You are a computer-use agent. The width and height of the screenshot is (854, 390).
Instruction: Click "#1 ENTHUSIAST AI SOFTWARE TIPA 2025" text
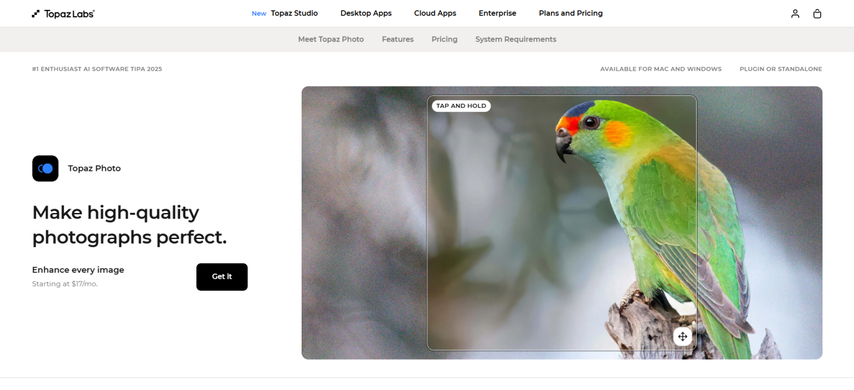(97, 69)
